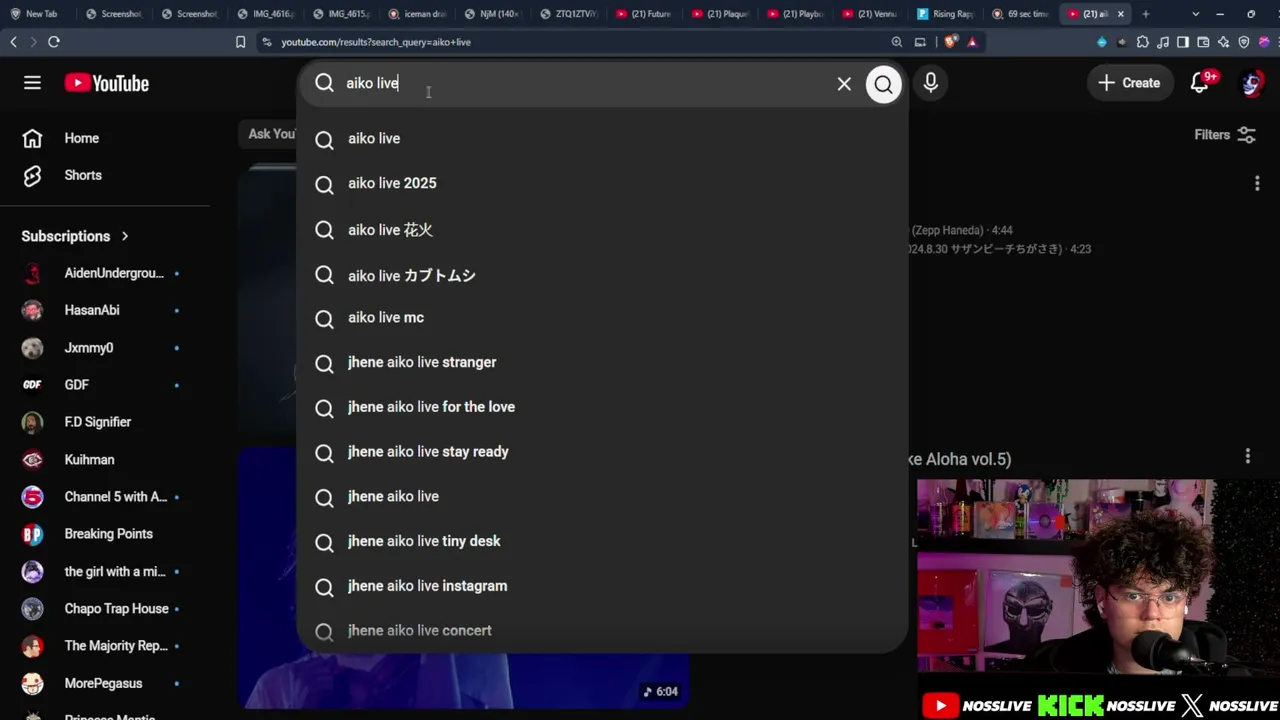The image size is (1280, 720).
Task: Open the YouTube hamburger guide menu
Action: [33, 83]
